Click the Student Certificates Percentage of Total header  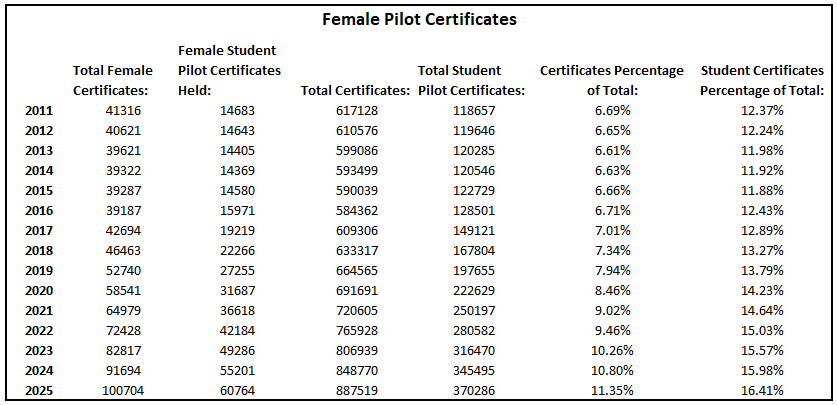click(762, 80)
